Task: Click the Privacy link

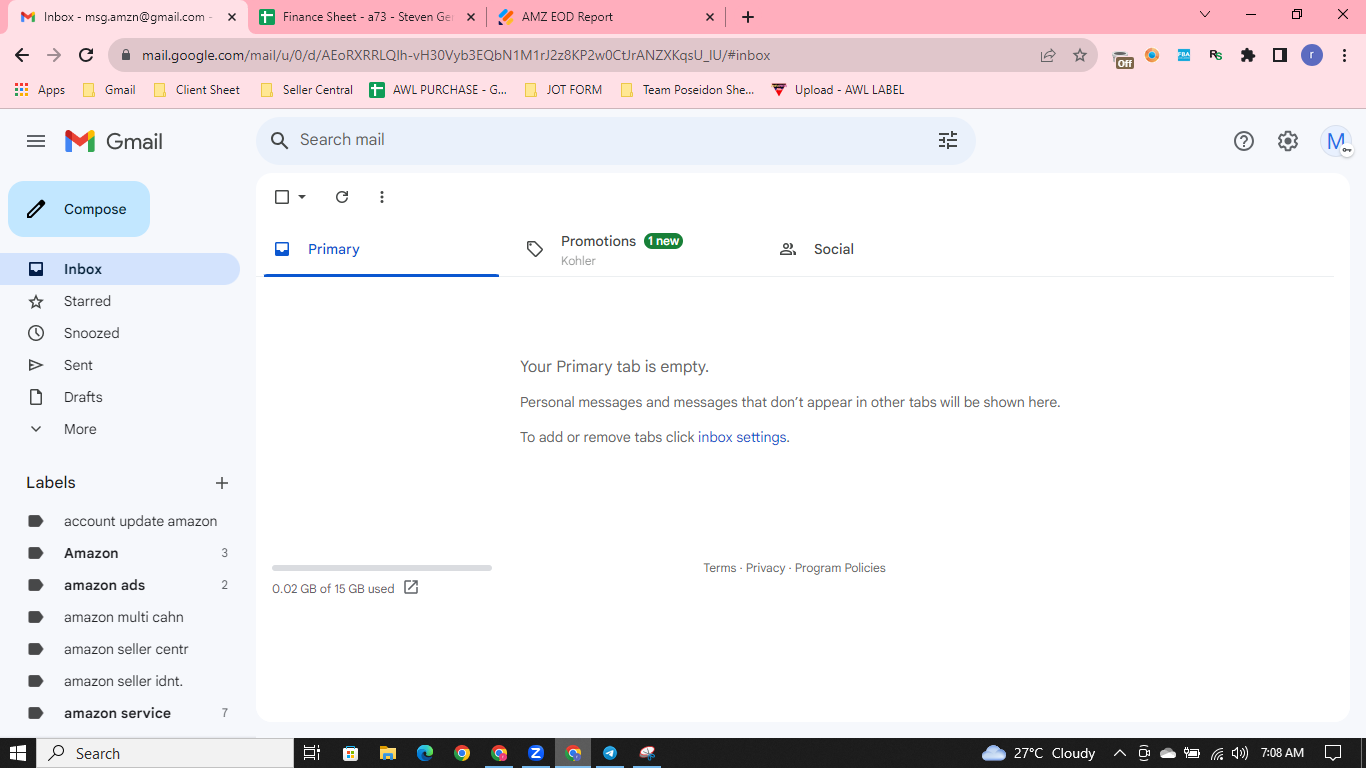Action: (x=765, y=568)
